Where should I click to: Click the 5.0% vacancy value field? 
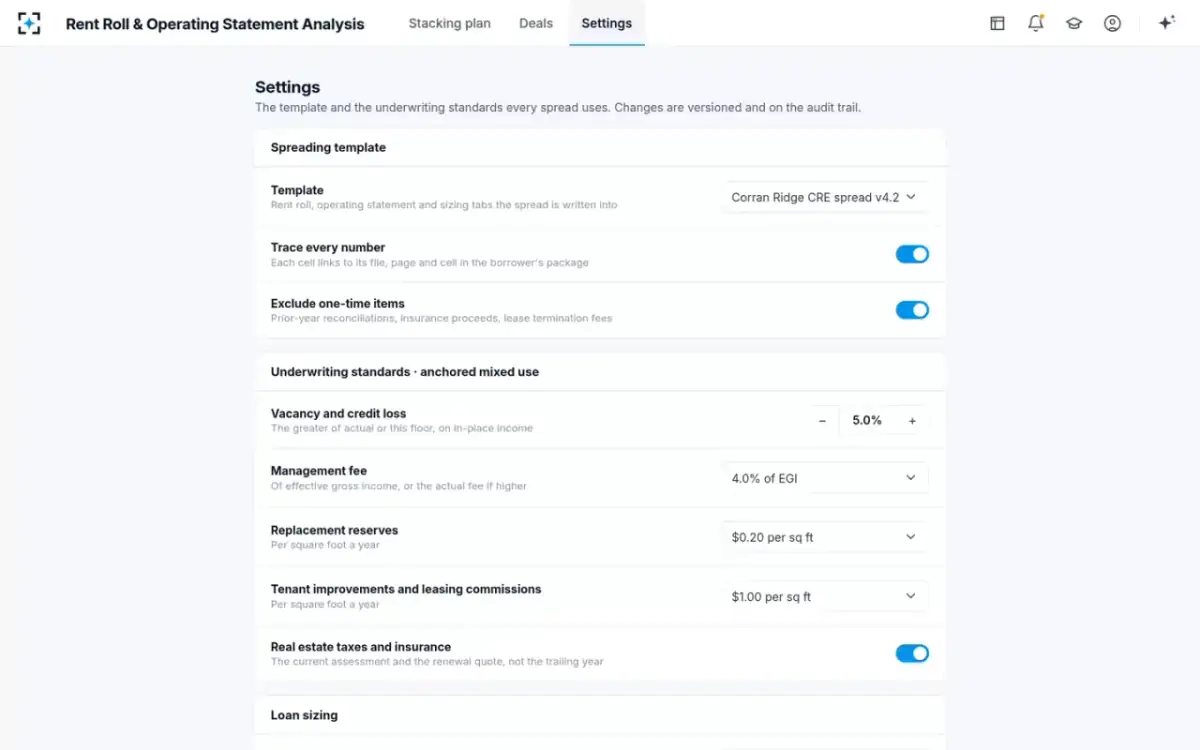click(x=867, y=421)
